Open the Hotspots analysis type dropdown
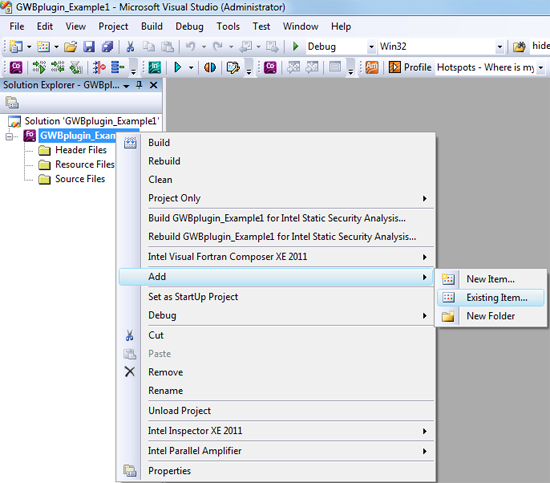 point(541,67)
